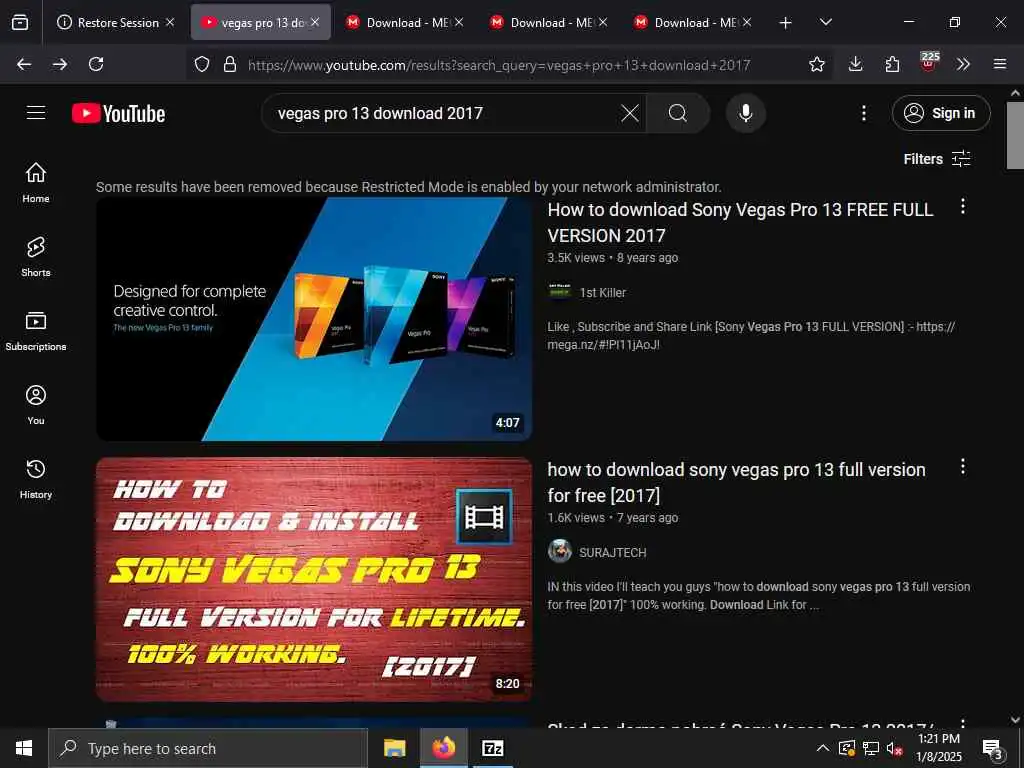Viewport: 1024px width, 768px height.
Task: Click the 1st Killer video description text
Action: tap(751, 336)
